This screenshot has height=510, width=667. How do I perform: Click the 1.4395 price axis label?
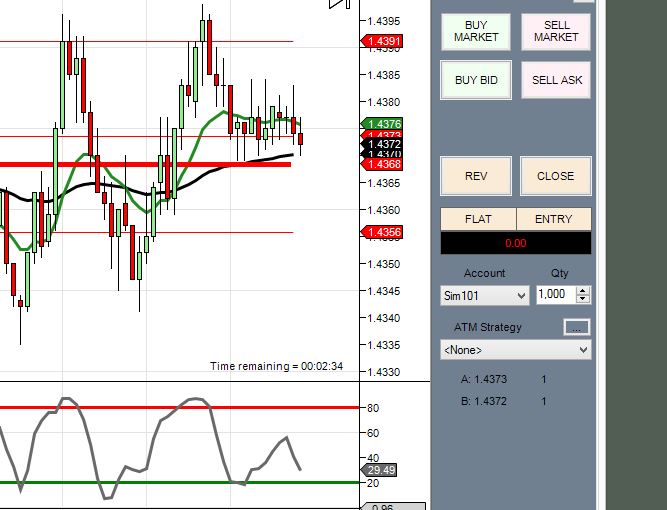[x=384, y=21]
